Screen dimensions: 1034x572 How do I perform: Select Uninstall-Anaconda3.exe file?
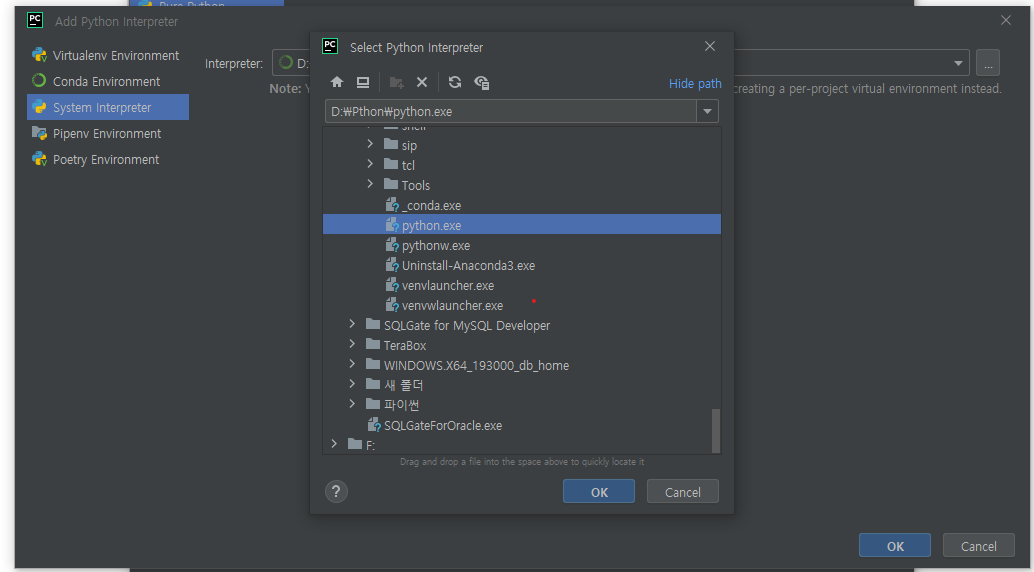coord(468,266)
